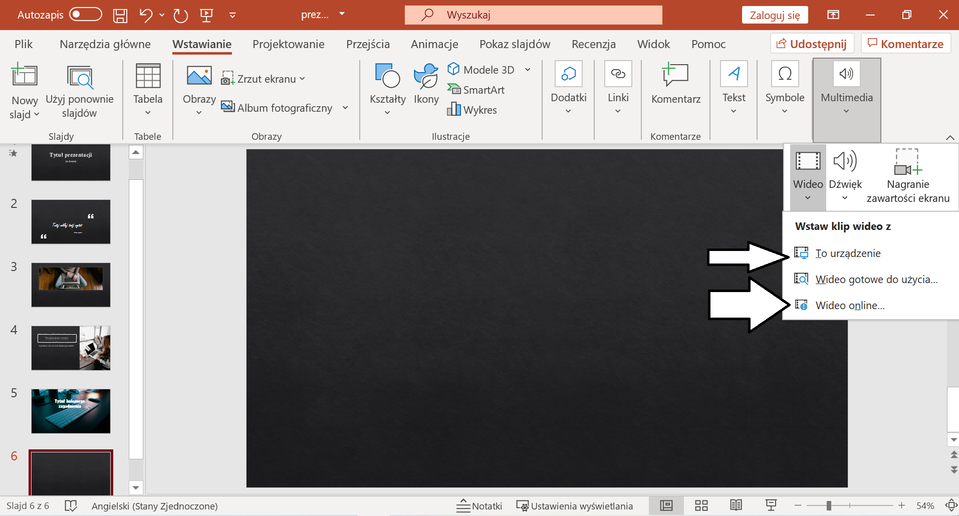
Task: Expand the Modele 3D dropdown arrow
Action: 528,69
